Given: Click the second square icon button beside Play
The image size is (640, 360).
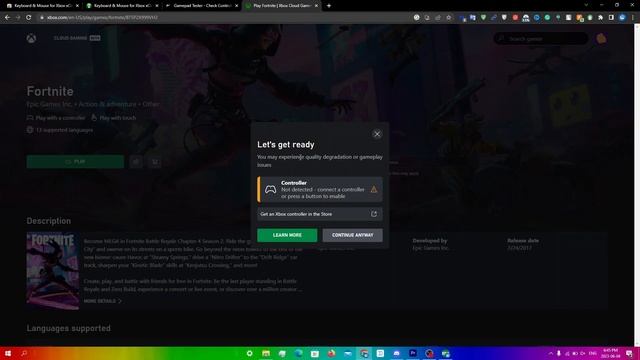Looking at the screenshot, I should click(155, 162).
